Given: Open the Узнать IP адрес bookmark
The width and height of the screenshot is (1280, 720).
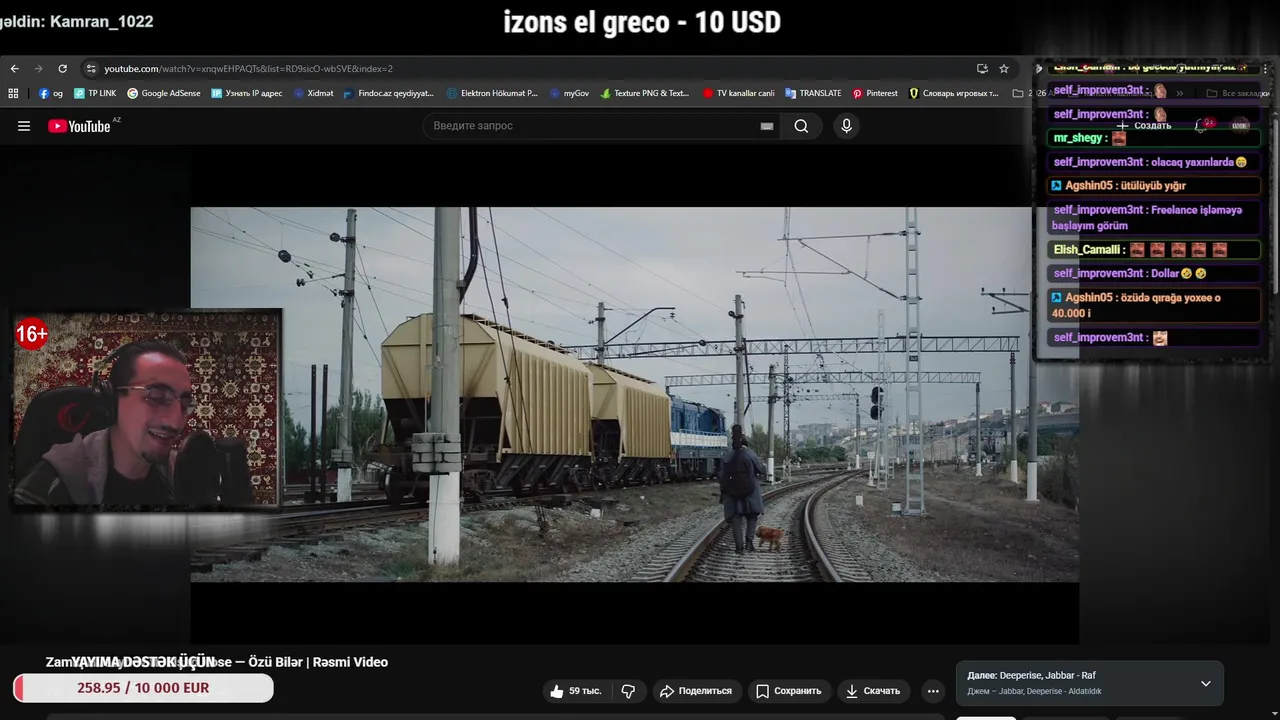Looking at the screenshot, I should [247, 93].
